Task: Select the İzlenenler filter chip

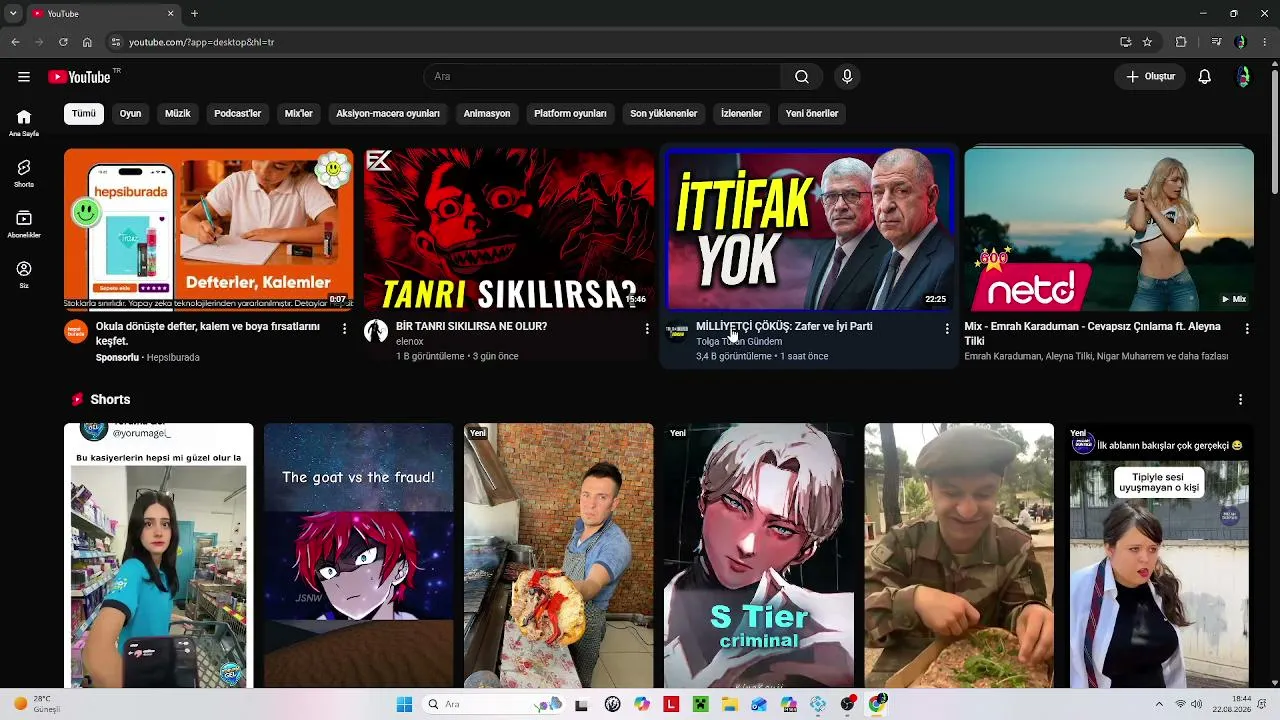Action: click(x=742, y=114)
